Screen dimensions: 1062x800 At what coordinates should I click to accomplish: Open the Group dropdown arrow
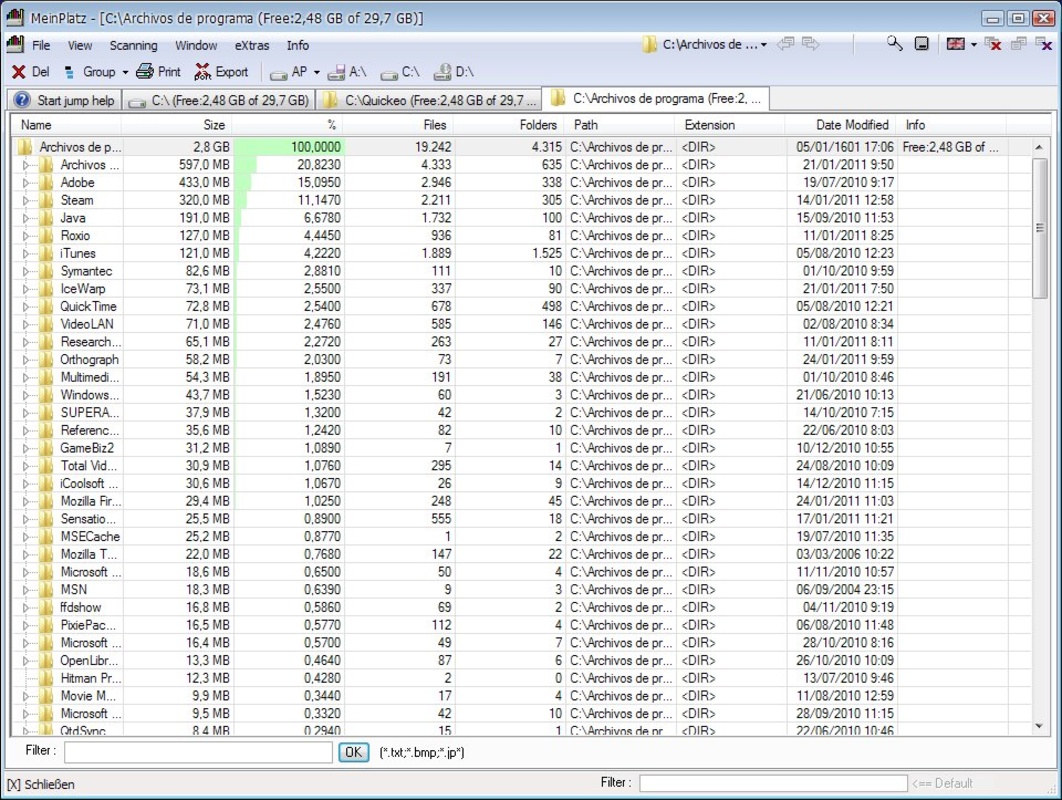[x=125, y=72]
